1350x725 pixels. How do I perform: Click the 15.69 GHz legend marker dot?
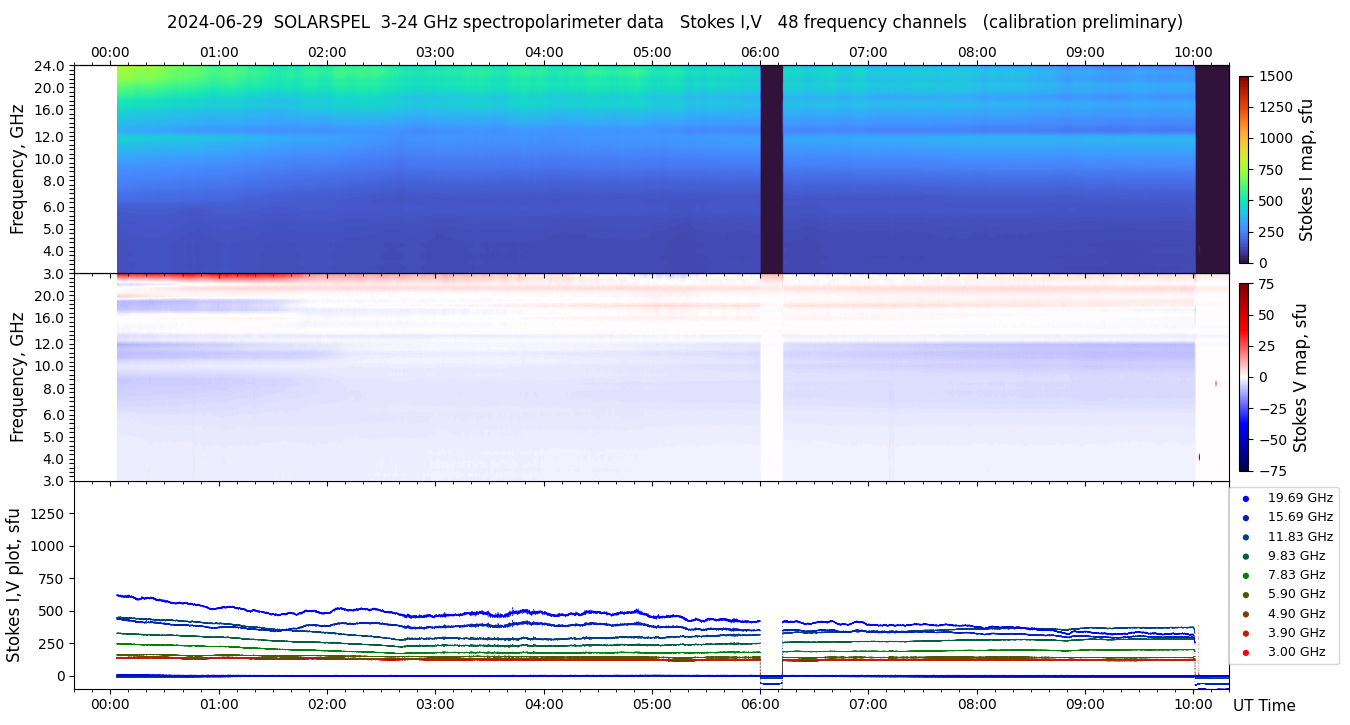[1245, 517]
